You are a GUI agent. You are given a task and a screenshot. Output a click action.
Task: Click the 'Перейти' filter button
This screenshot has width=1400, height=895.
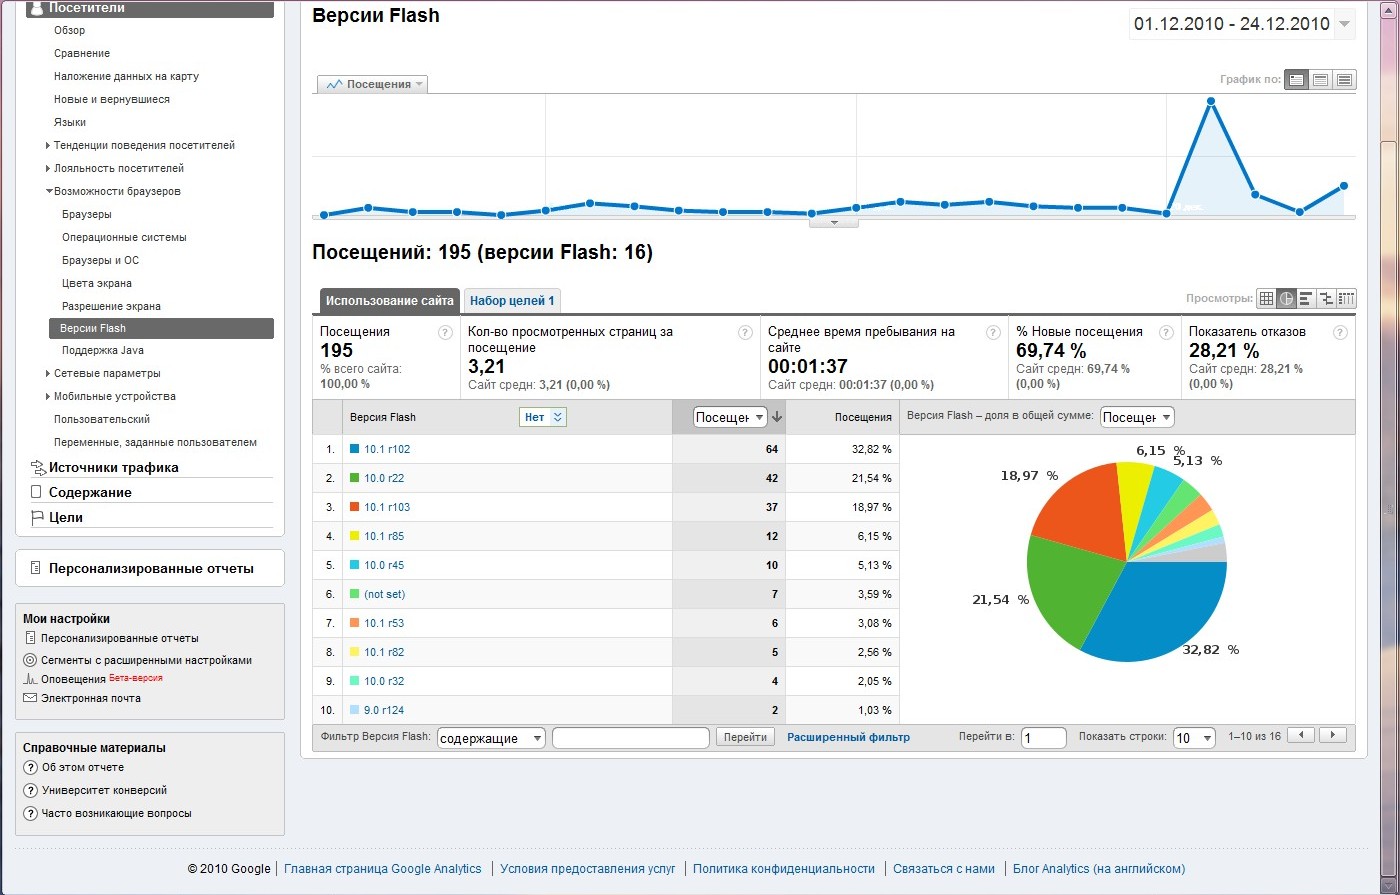(x=745, y=737)
